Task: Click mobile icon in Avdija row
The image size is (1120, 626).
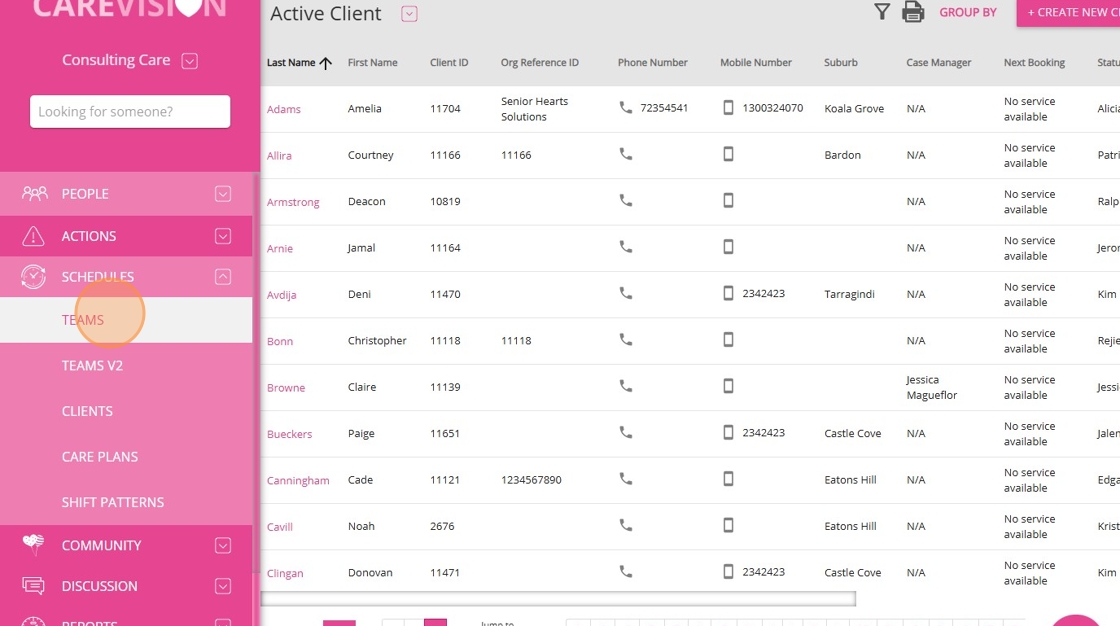Action: (728, 293)
